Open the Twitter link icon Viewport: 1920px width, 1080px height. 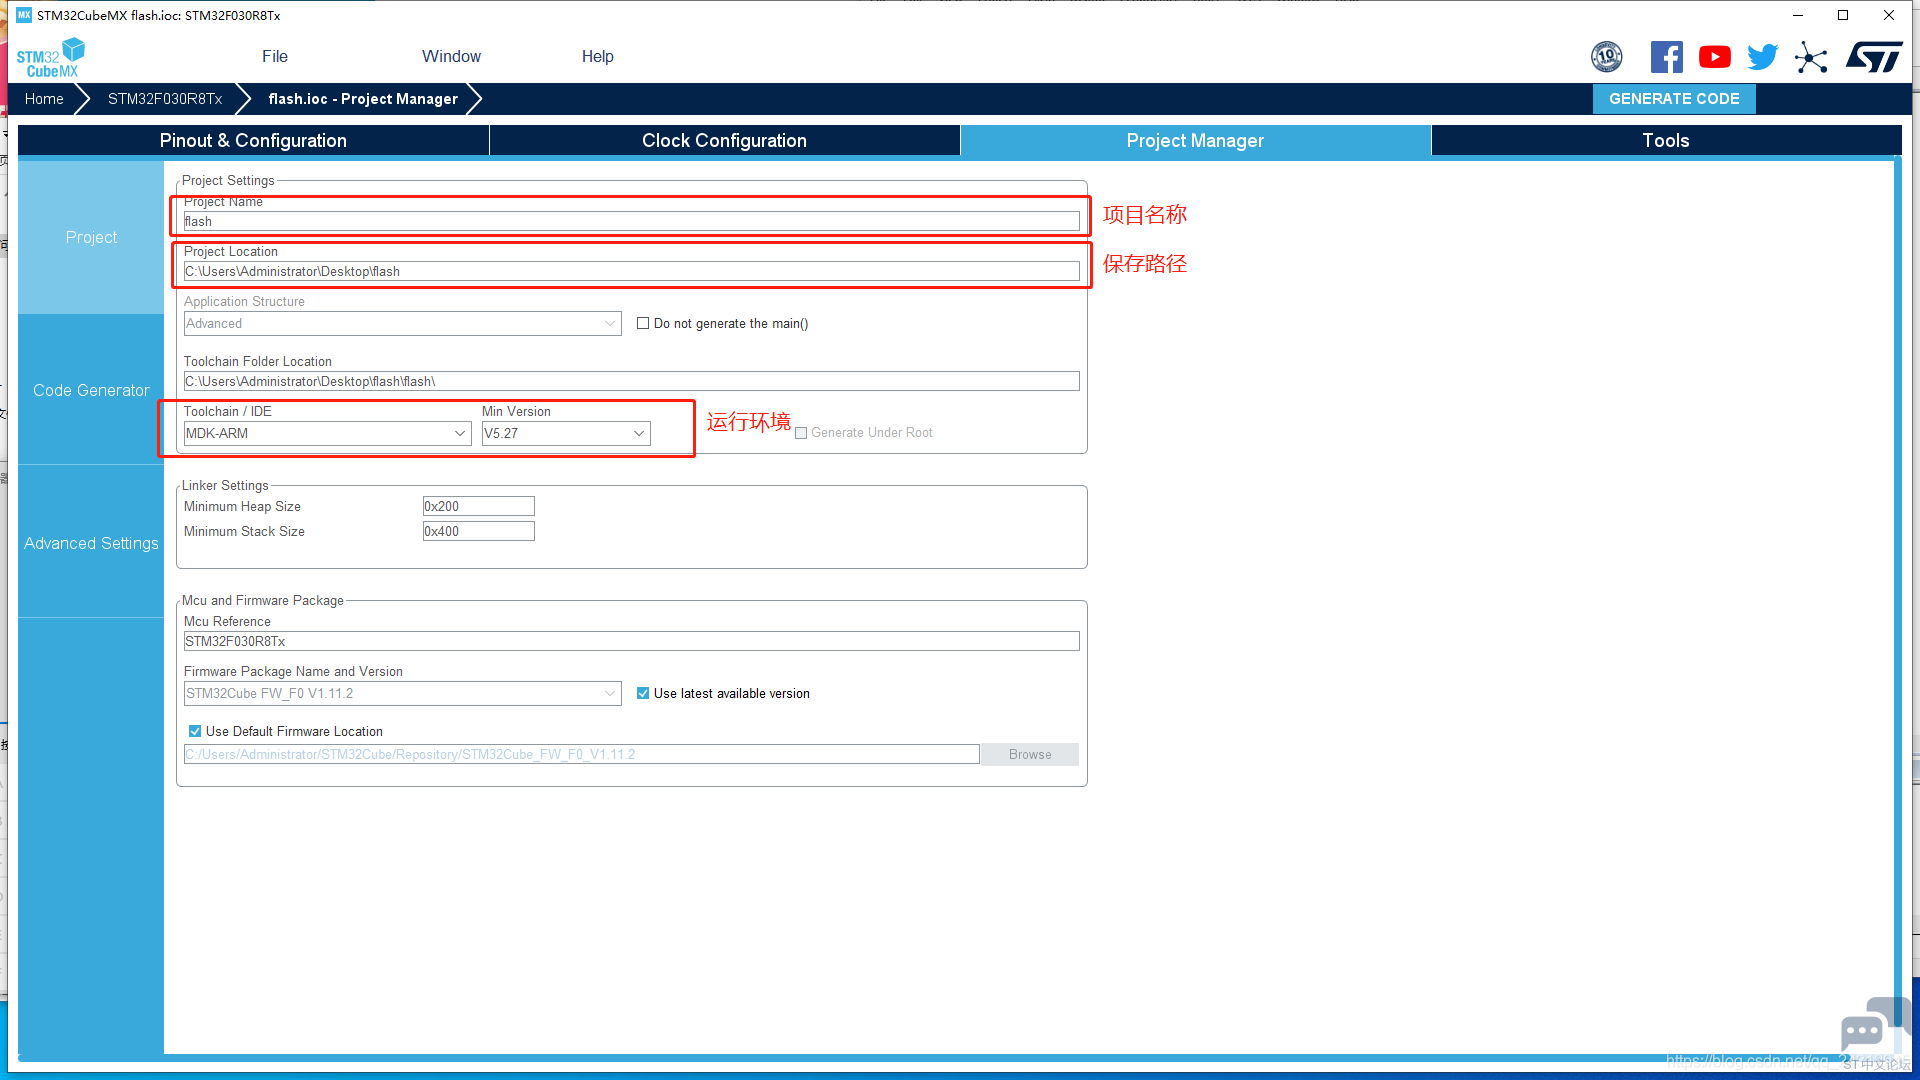[1763, 57]
